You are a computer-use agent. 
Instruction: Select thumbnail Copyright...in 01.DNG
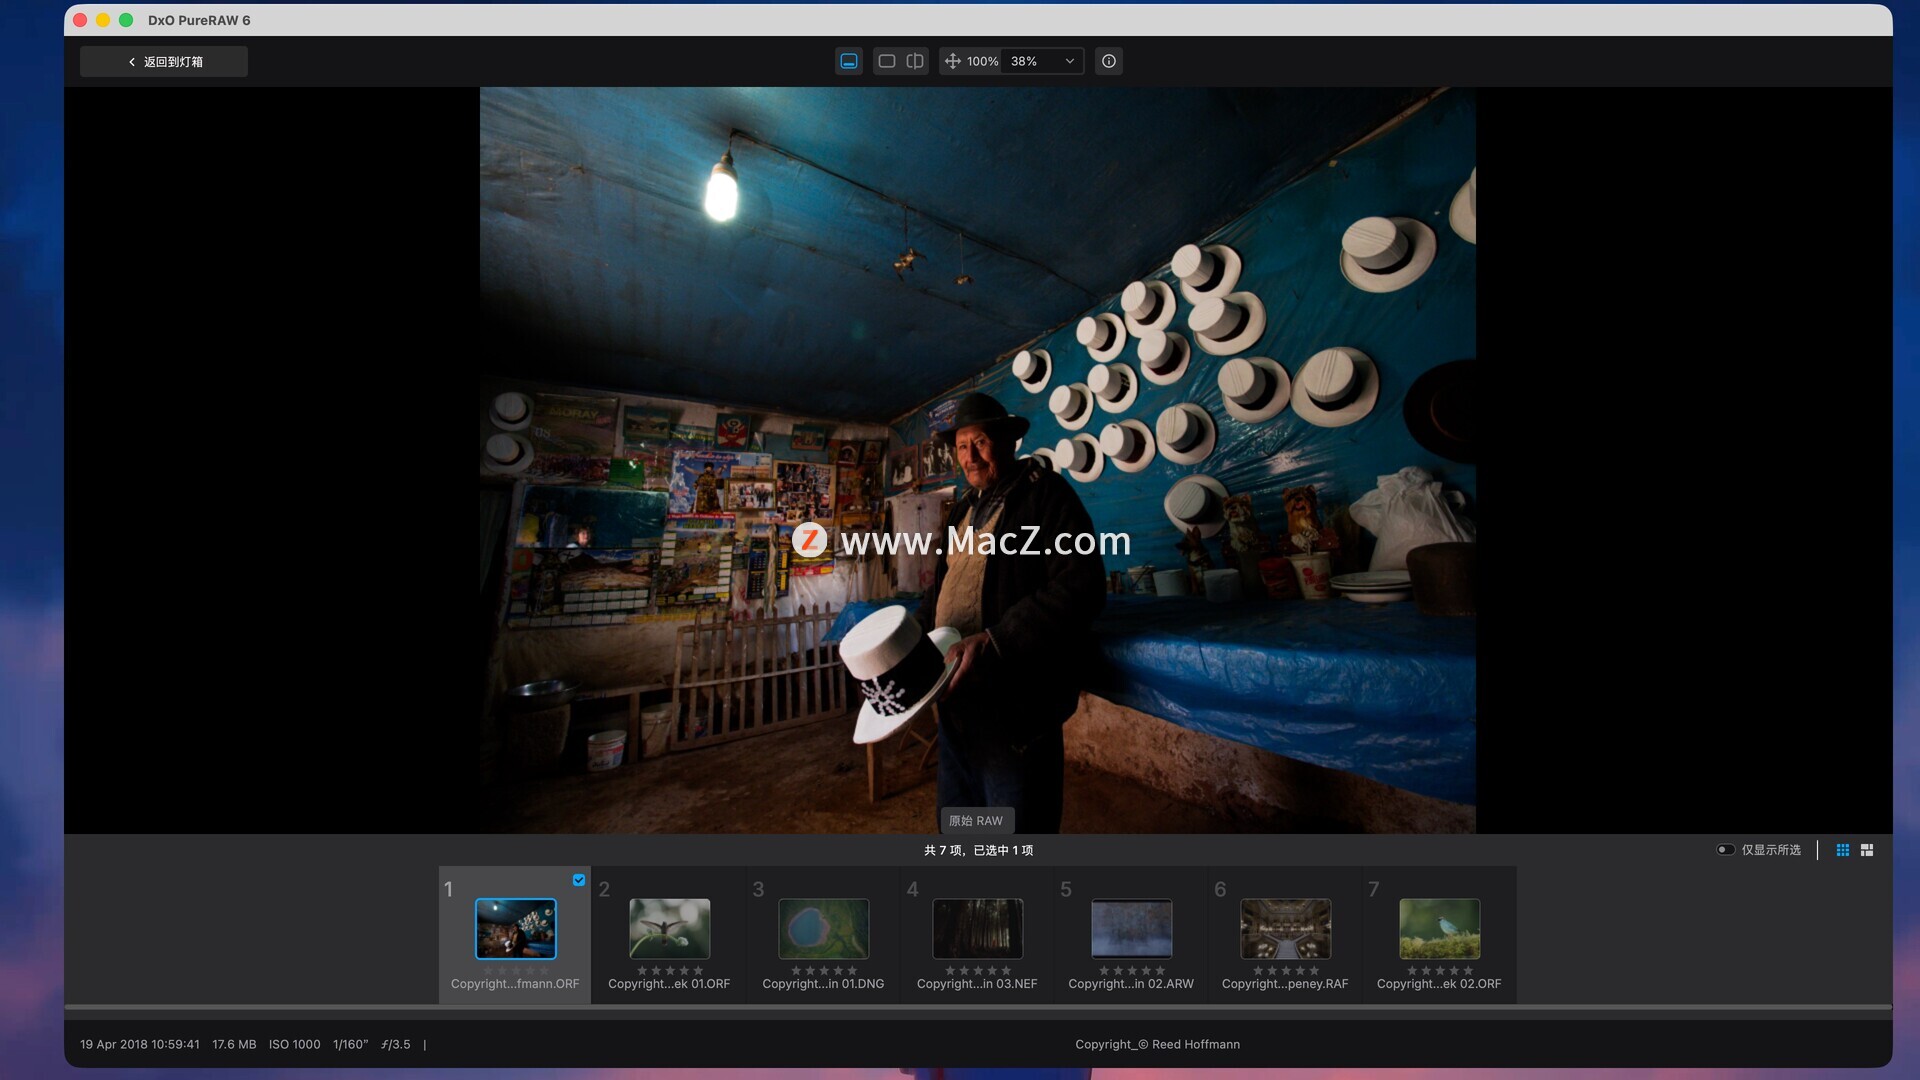tap(823, 929)
